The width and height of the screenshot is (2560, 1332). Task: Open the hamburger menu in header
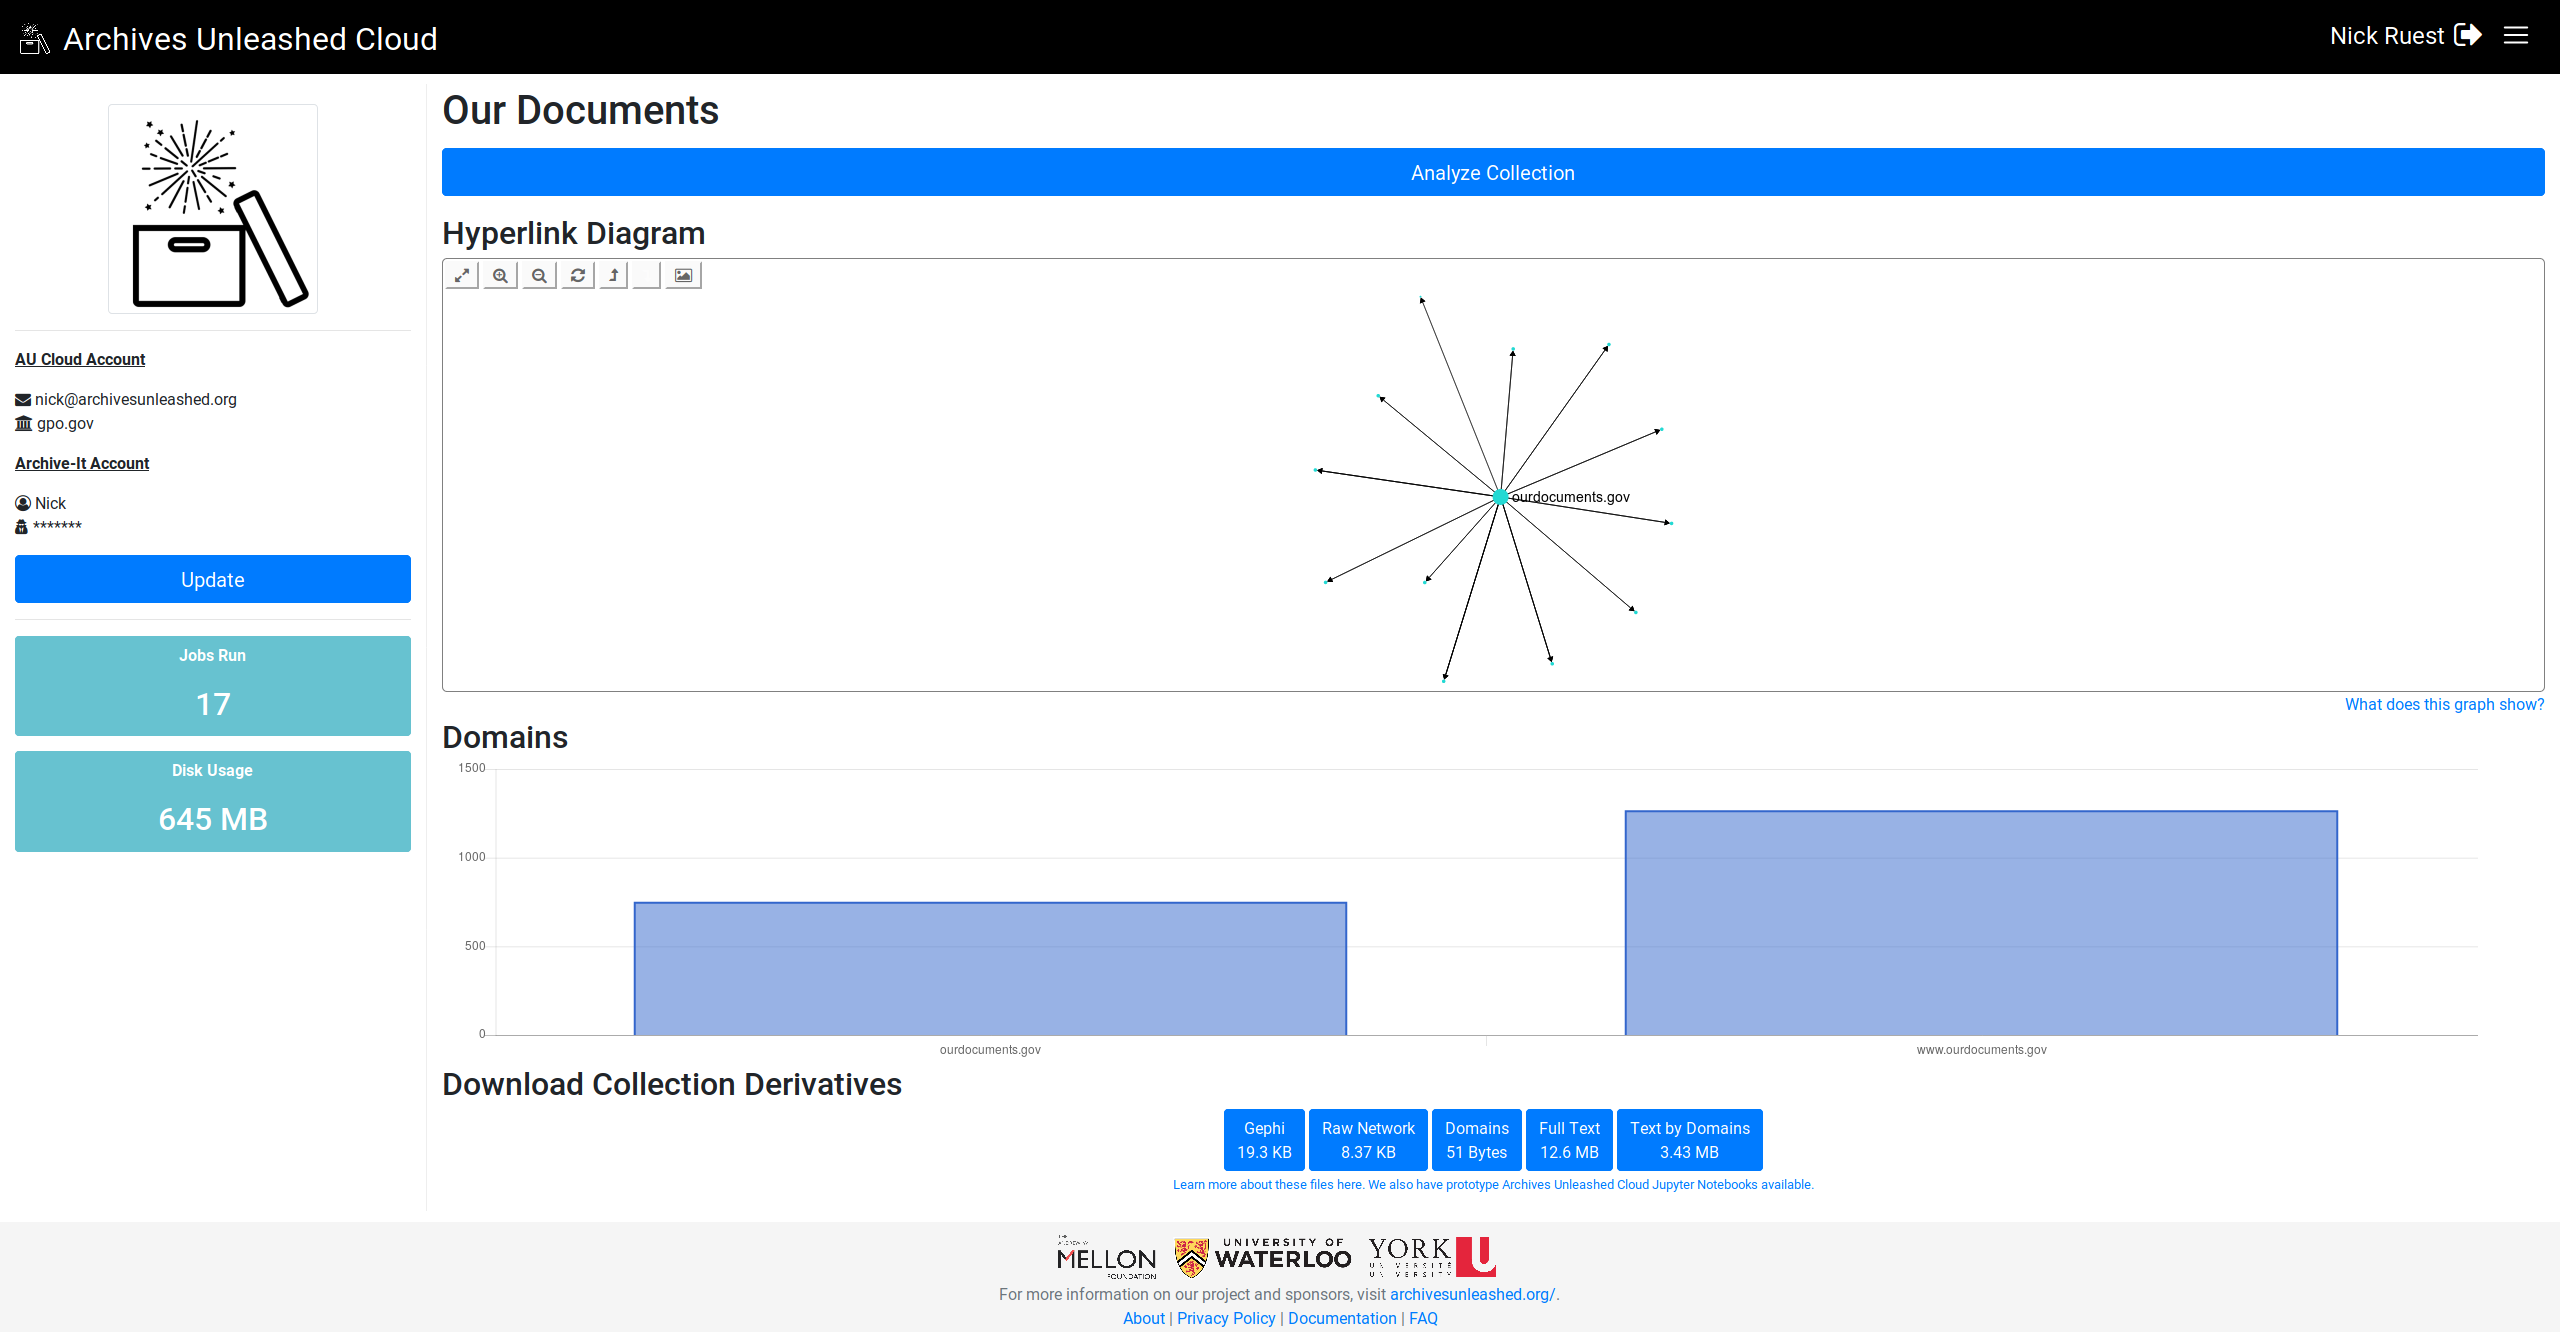2516,36
